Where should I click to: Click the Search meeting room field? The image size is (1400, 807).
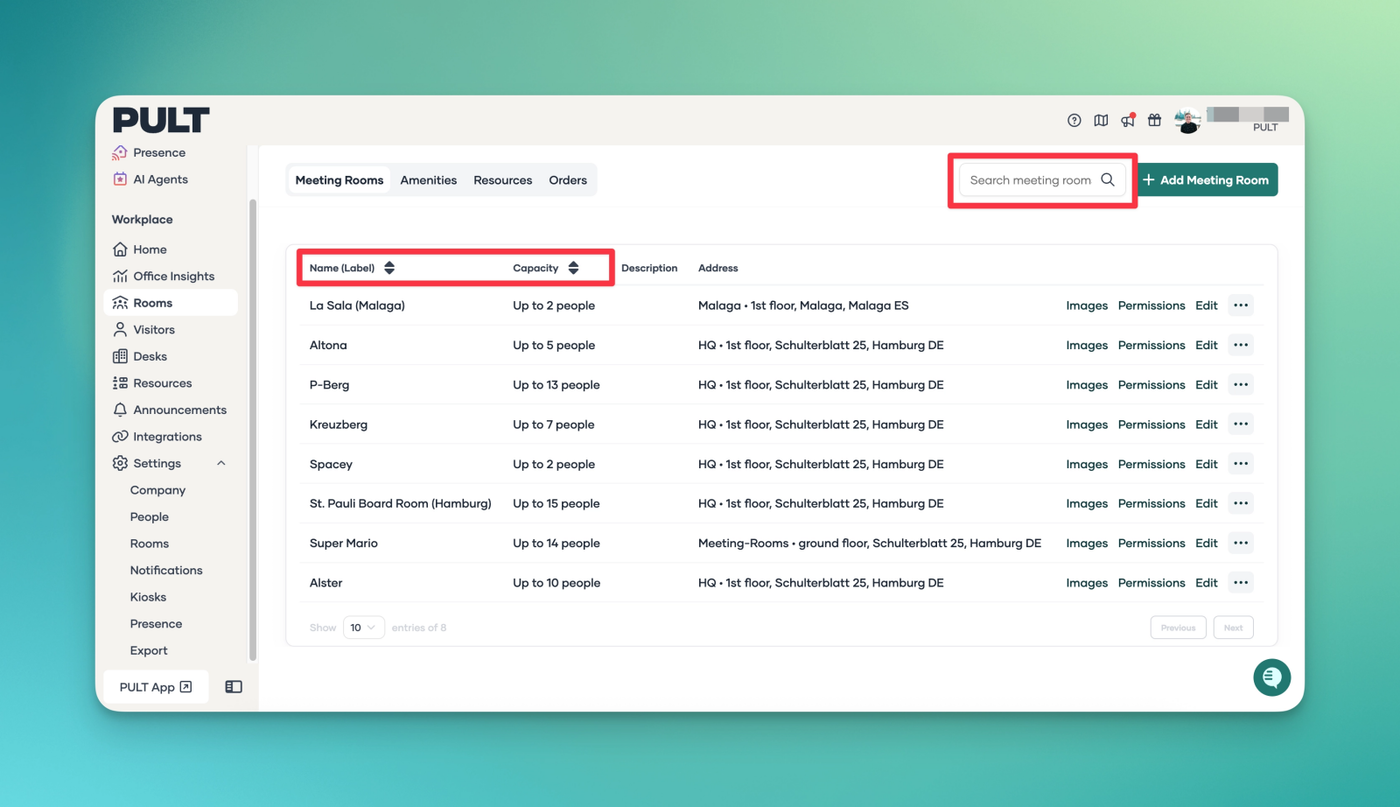(1030, 180)
